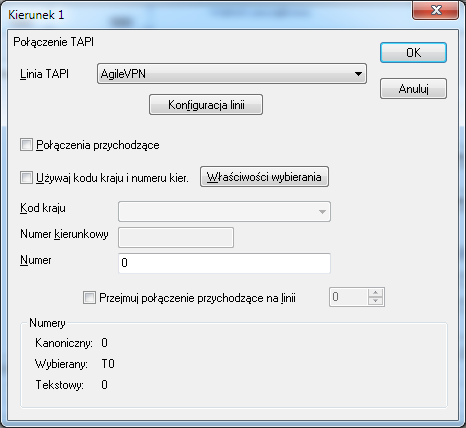The width and height of the screenshot is (466, 428).
Task: Click into the Numer input field
Action: coord(224,263)
